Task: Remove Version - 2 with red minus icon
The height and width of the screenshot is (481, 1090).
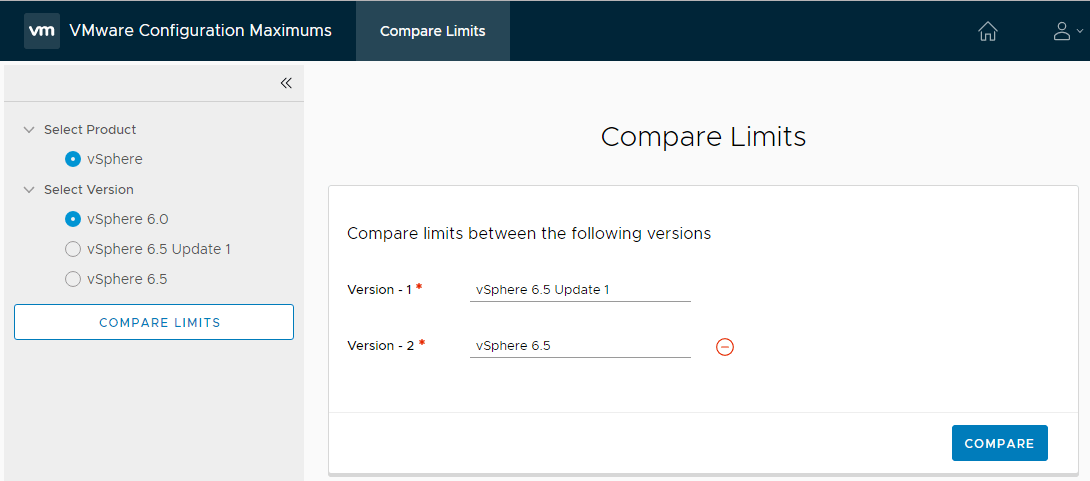Action: (x=724, y=346)
